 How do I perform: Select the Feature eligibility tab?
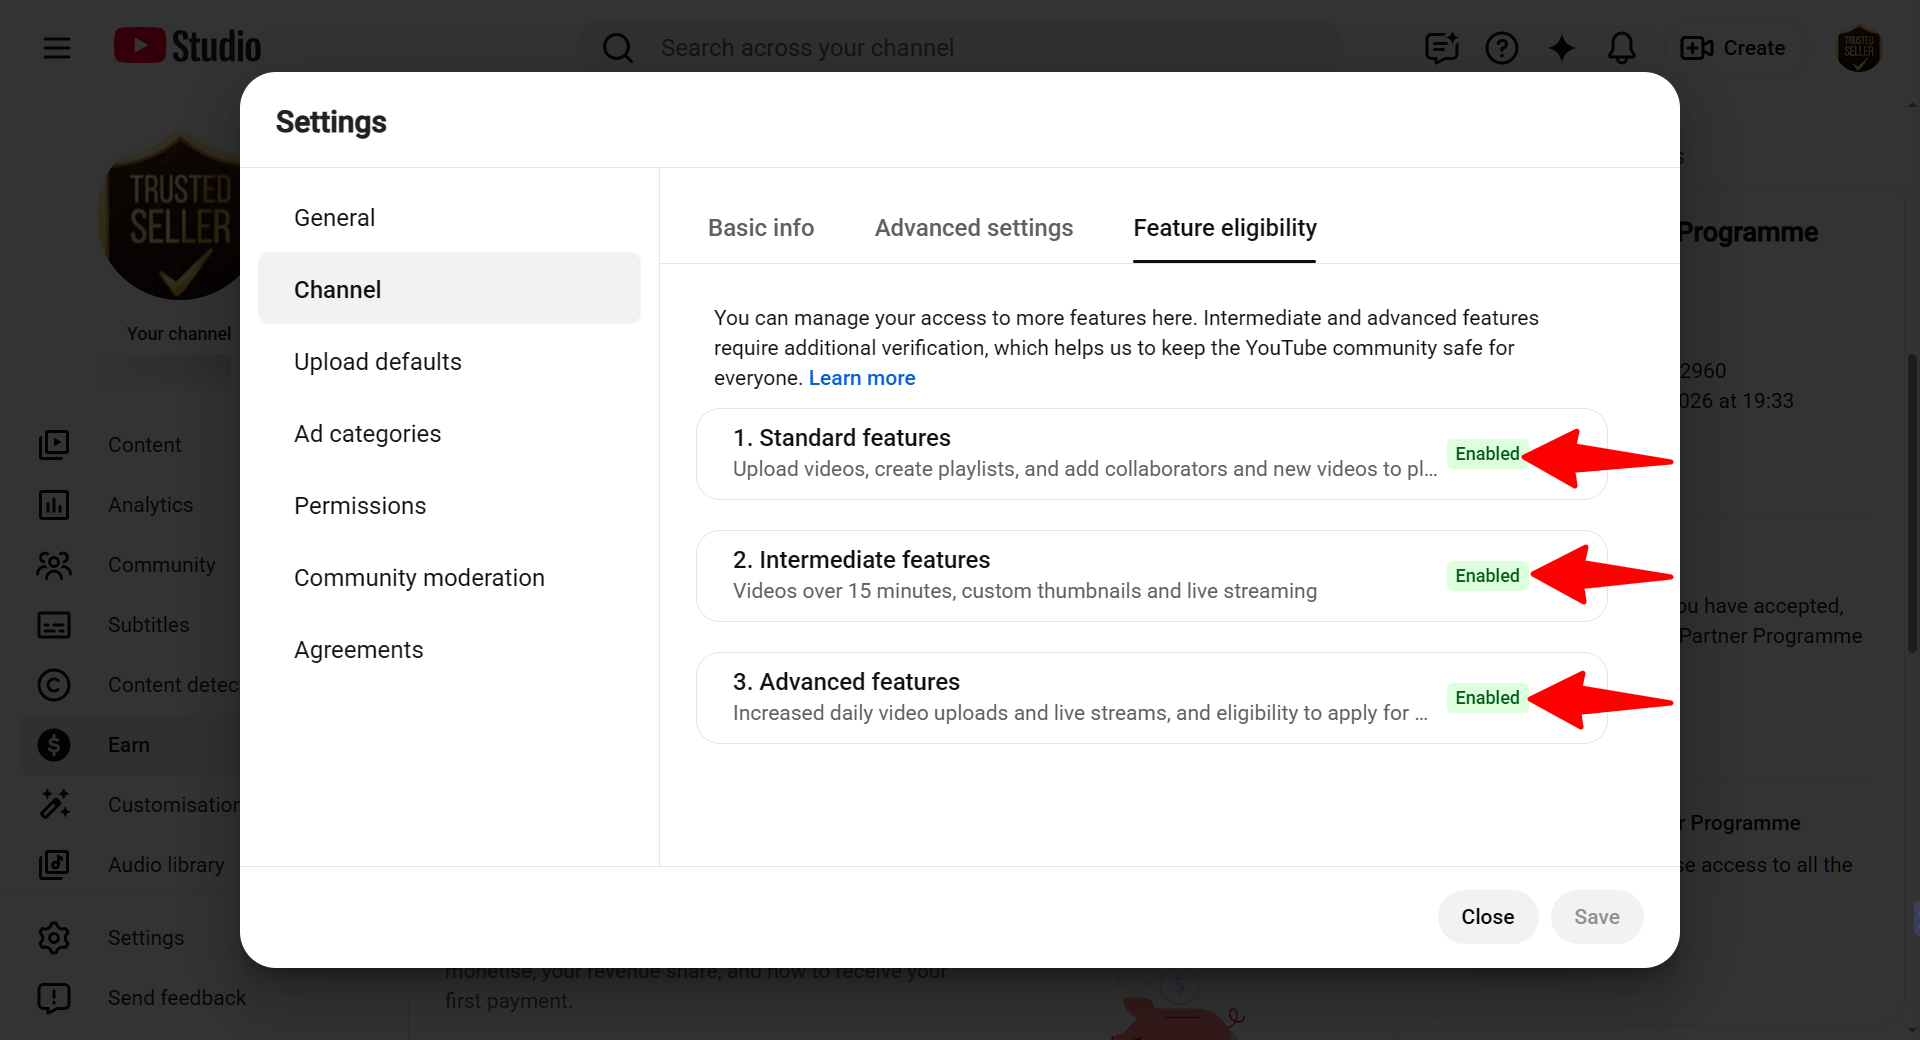pyautogui.click(x=1224, y=228)
